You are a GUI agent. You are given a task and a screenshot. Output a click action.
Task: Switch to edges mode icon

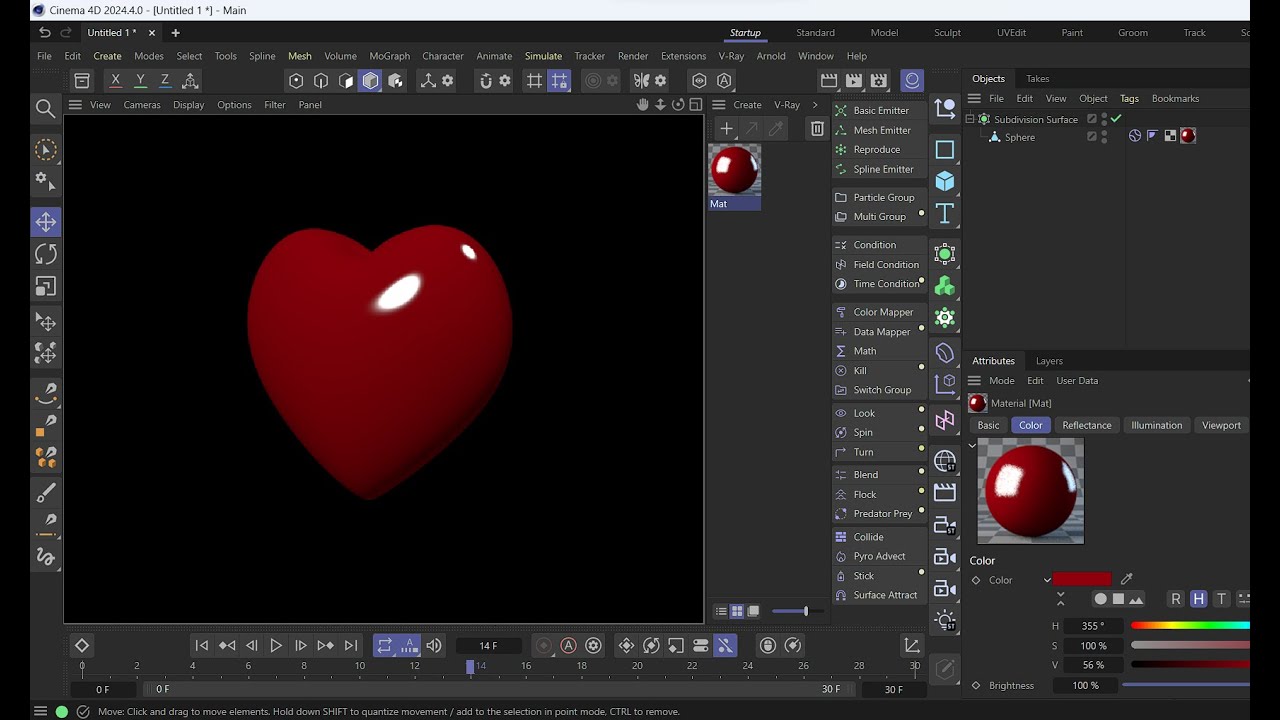click(x=321, y=81)
